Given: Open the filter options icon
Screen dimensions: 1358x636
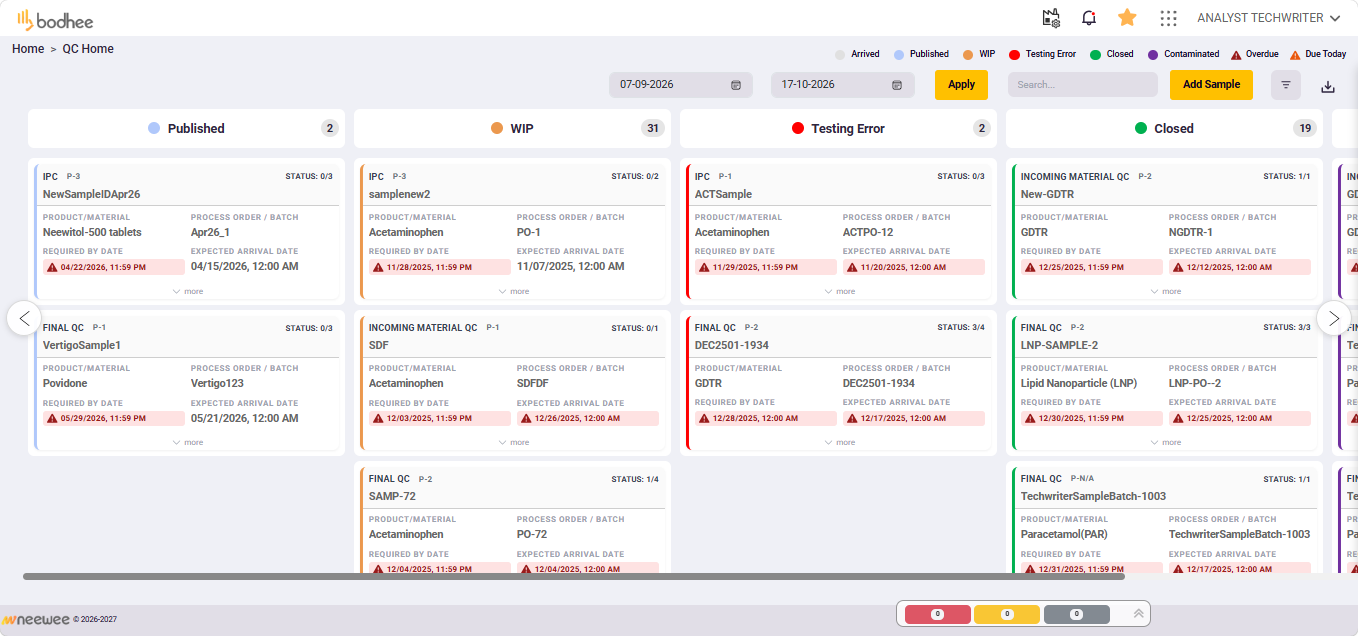Looking at the screenshot, I should [x=1286, y=85].
